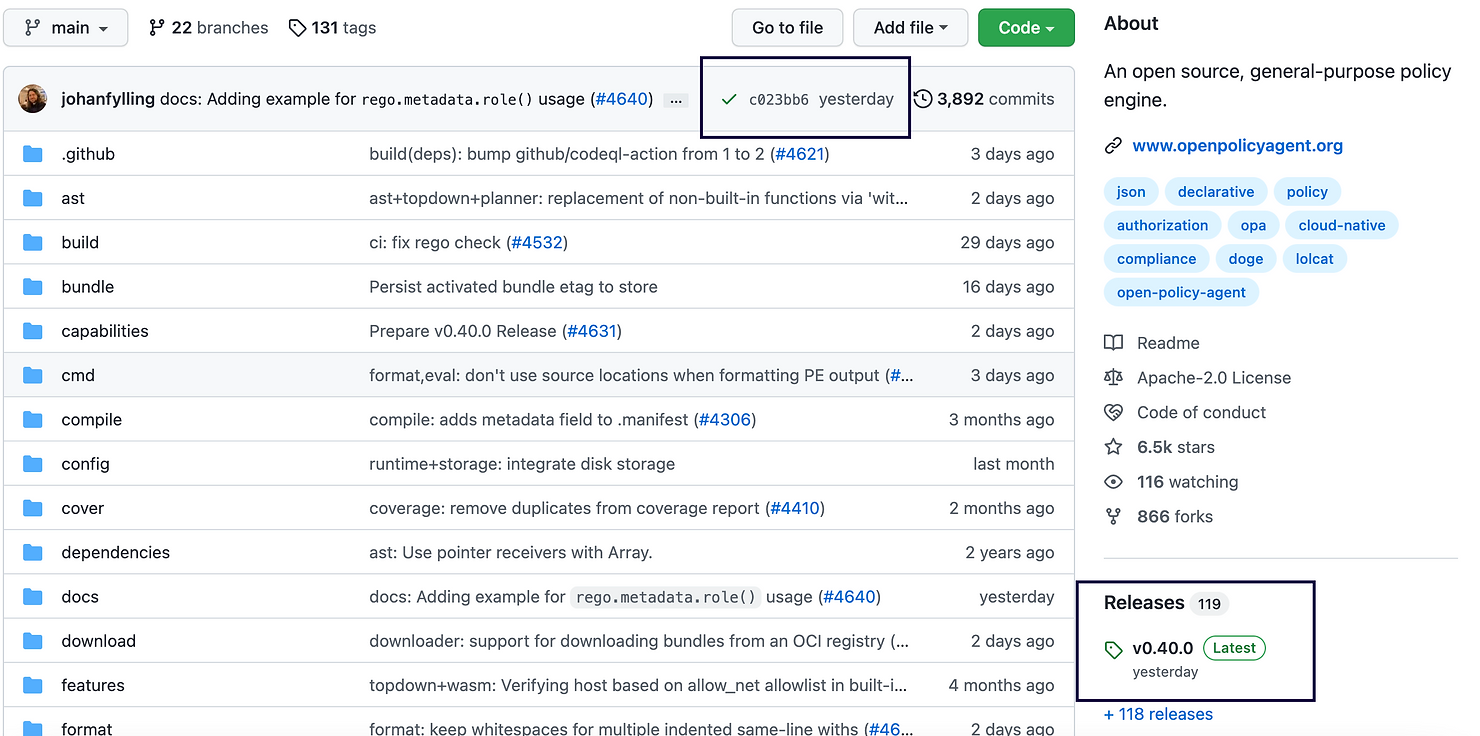
Task: Click the ast folder icon
Action: [x=33, y=198]
